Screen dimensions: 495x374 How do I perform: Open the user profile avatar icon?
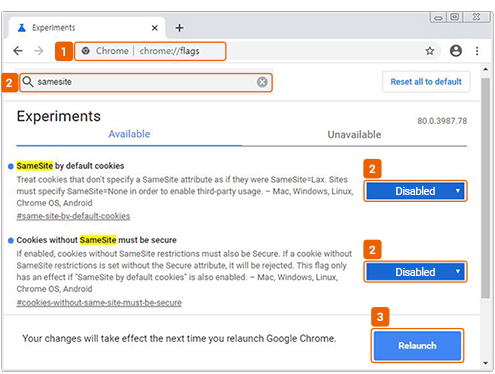pyautogui.click(x=456, y=51)
